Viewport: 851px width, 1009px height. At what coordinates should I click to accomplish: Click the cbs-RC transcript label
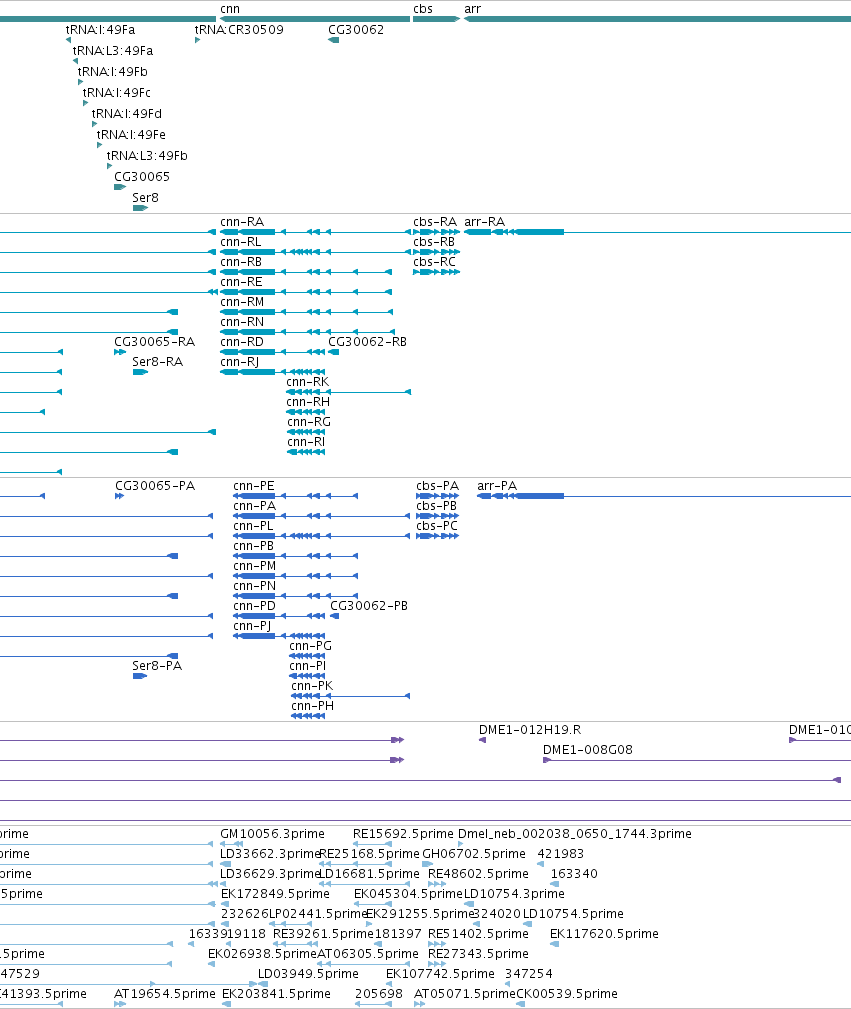point(435,262)
